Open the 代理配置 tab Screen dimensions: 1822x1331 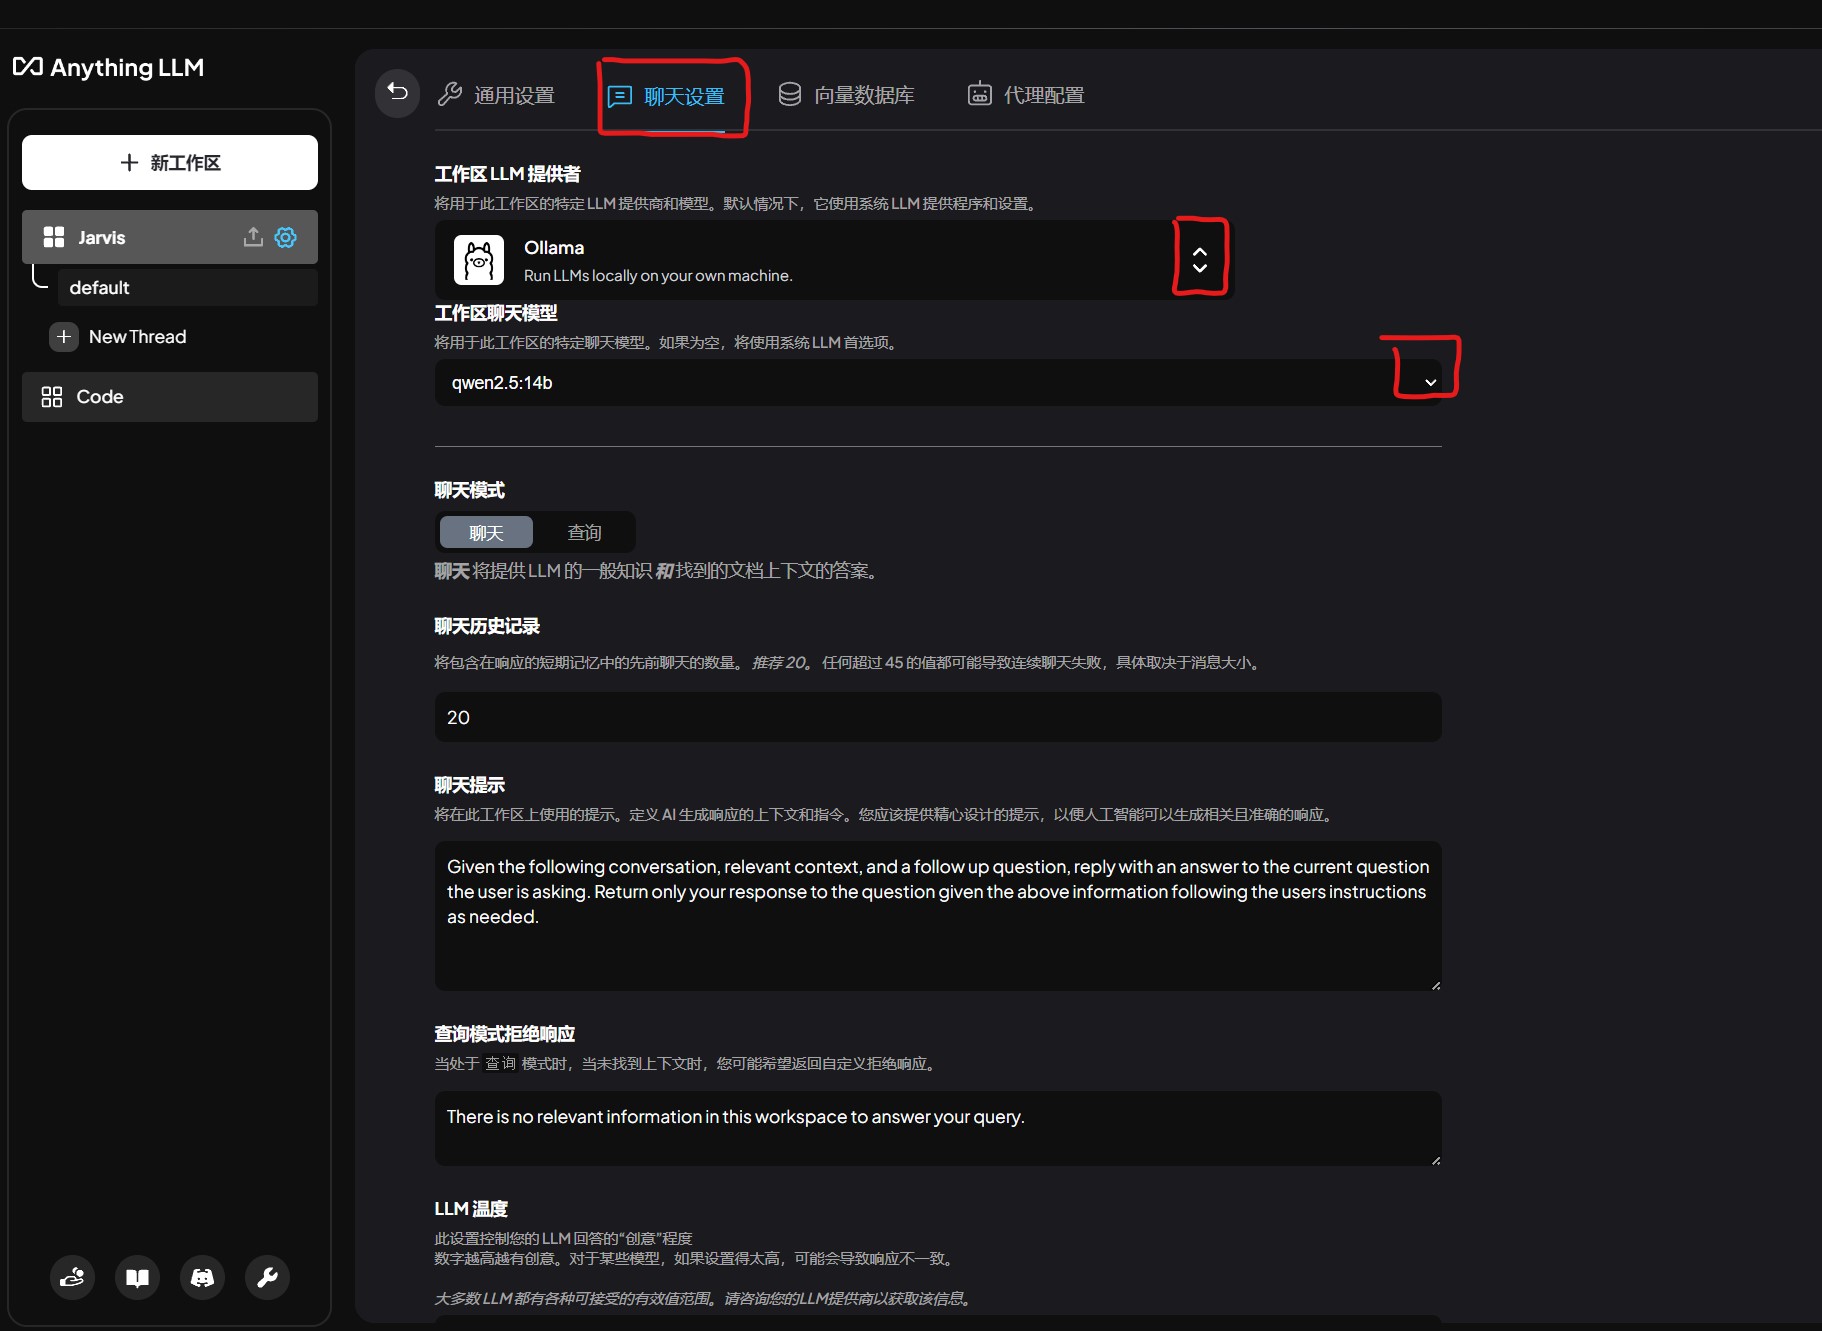click(1026, 95)
